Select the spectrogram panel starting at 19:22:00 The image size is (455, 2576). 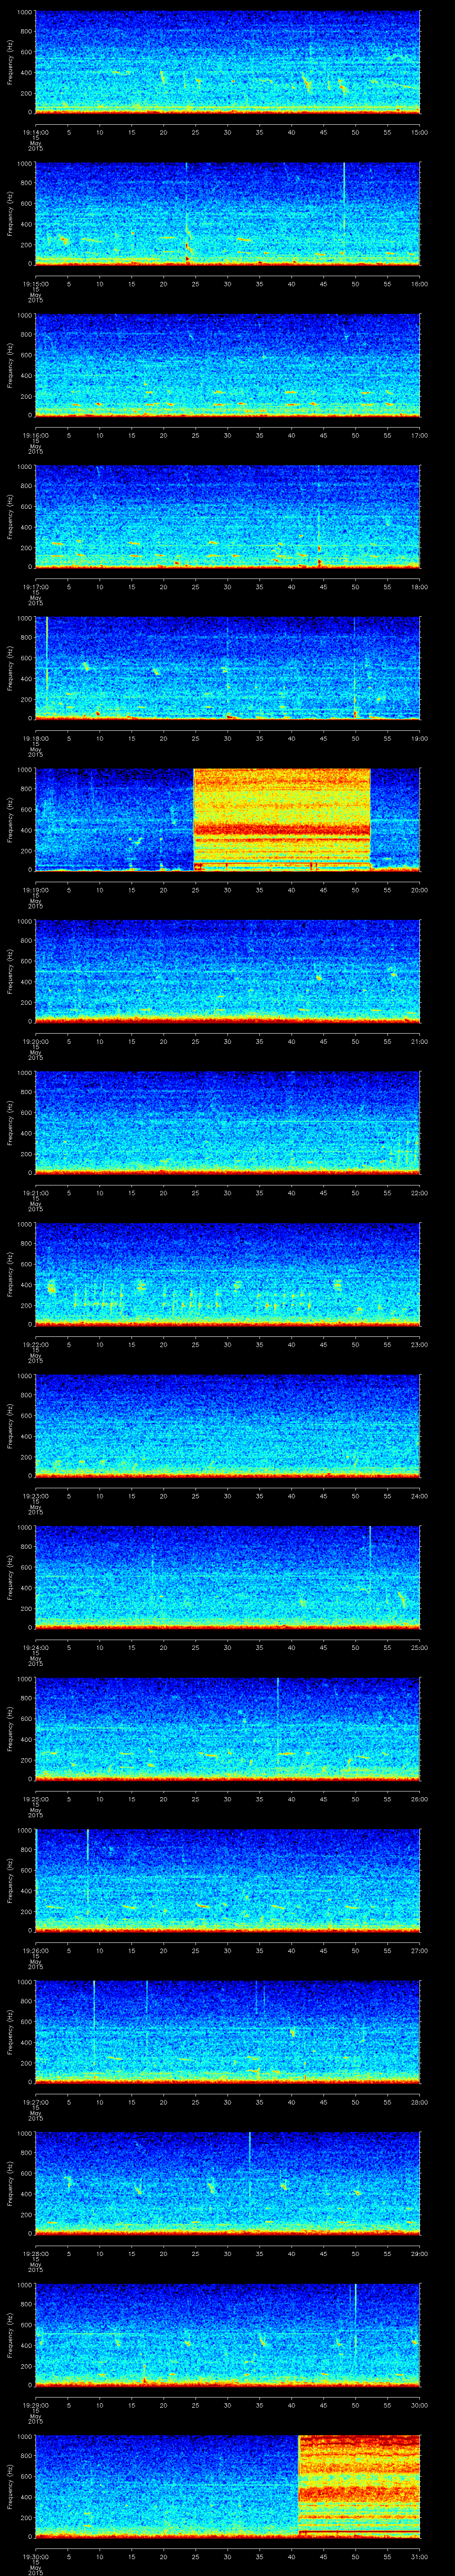pos(228,1274)
